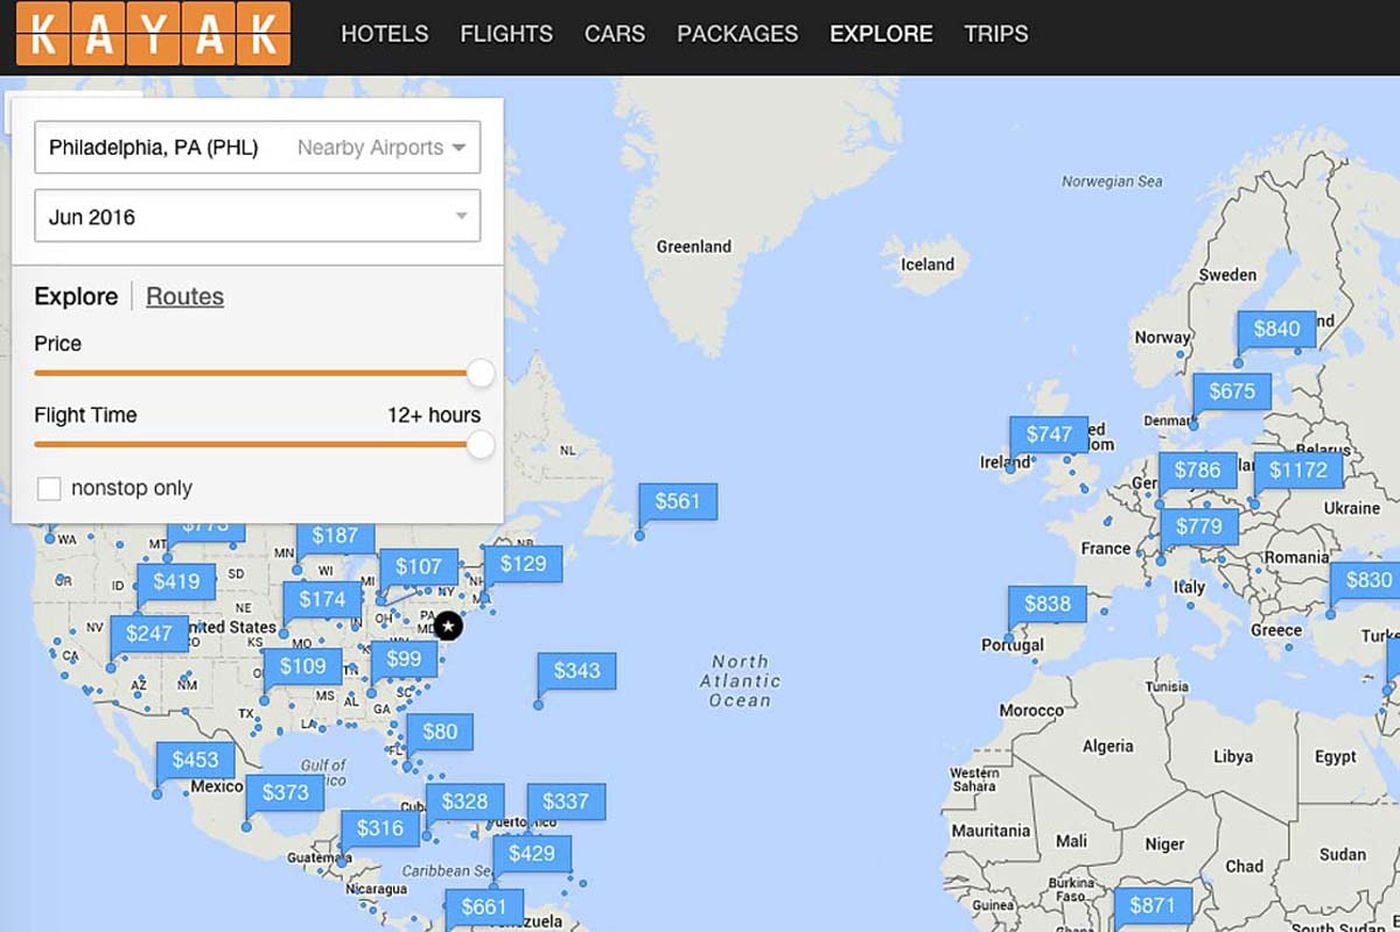This screenshot has height=932, width=1400.
Task: Click the Flight Time slider handle
Action: click(x=481, y=445)
